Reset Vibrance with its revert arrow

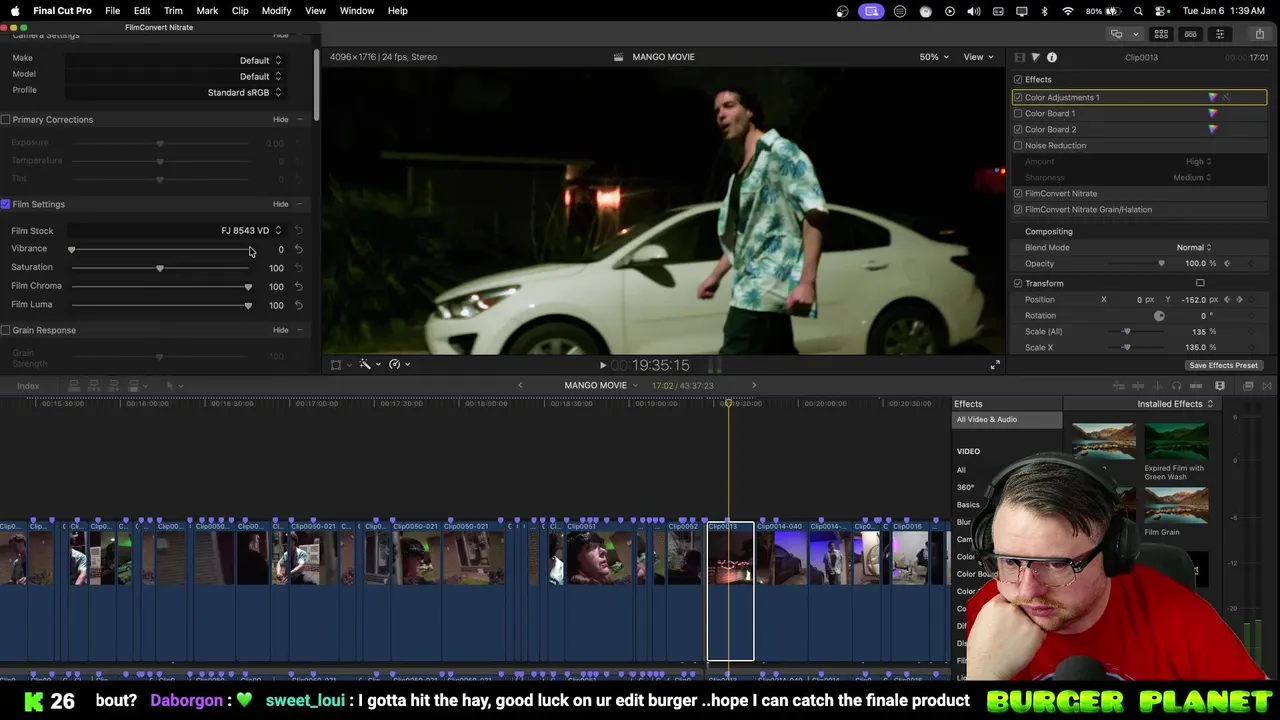[x=298, y=249]
